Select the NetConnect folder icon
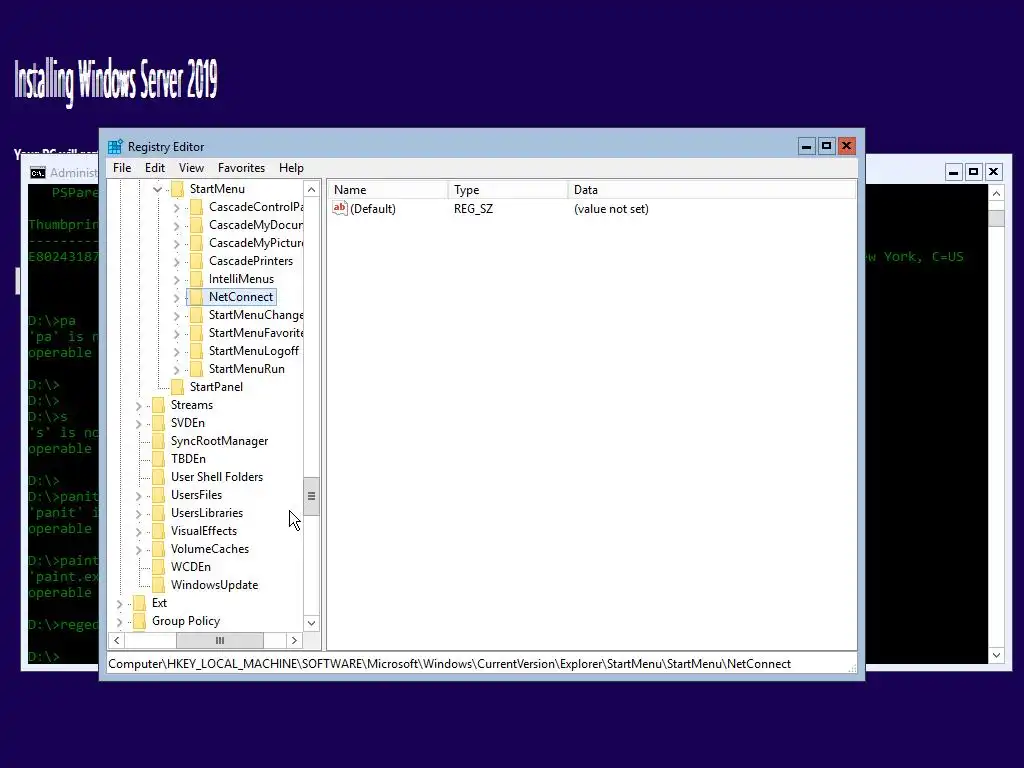Image resolution: width=1024 pixels, height=768 pixels. [196, 297]
